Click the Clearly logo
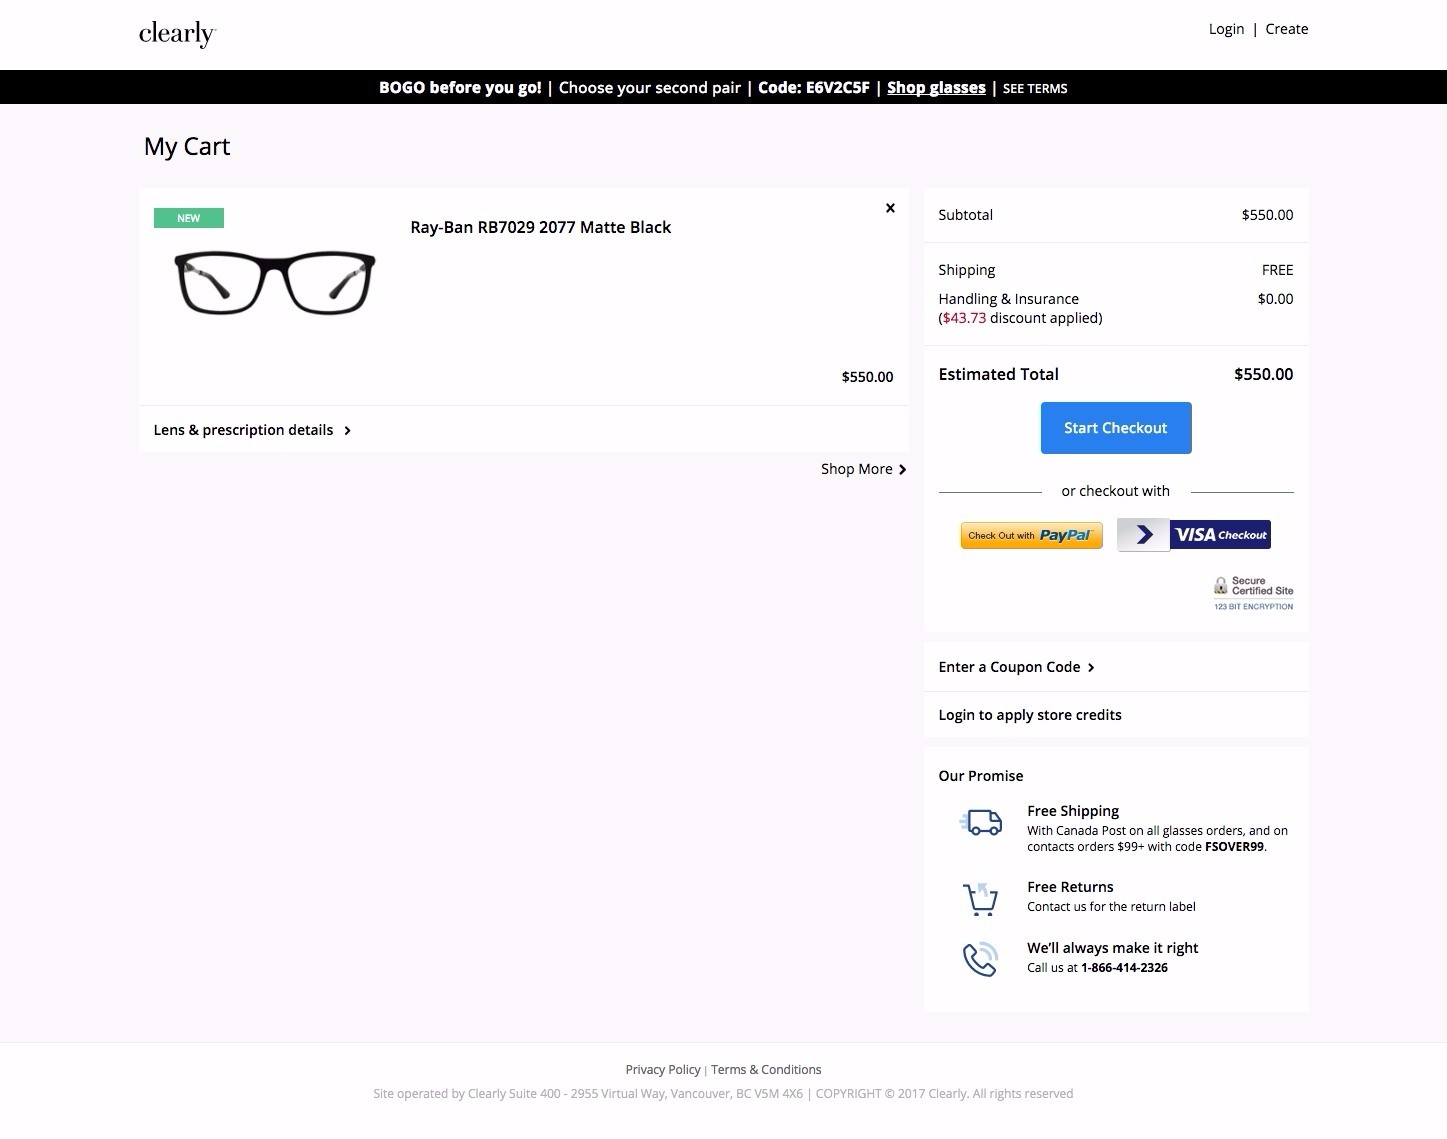The image size is (1447, 1139). tap(177, 33)
